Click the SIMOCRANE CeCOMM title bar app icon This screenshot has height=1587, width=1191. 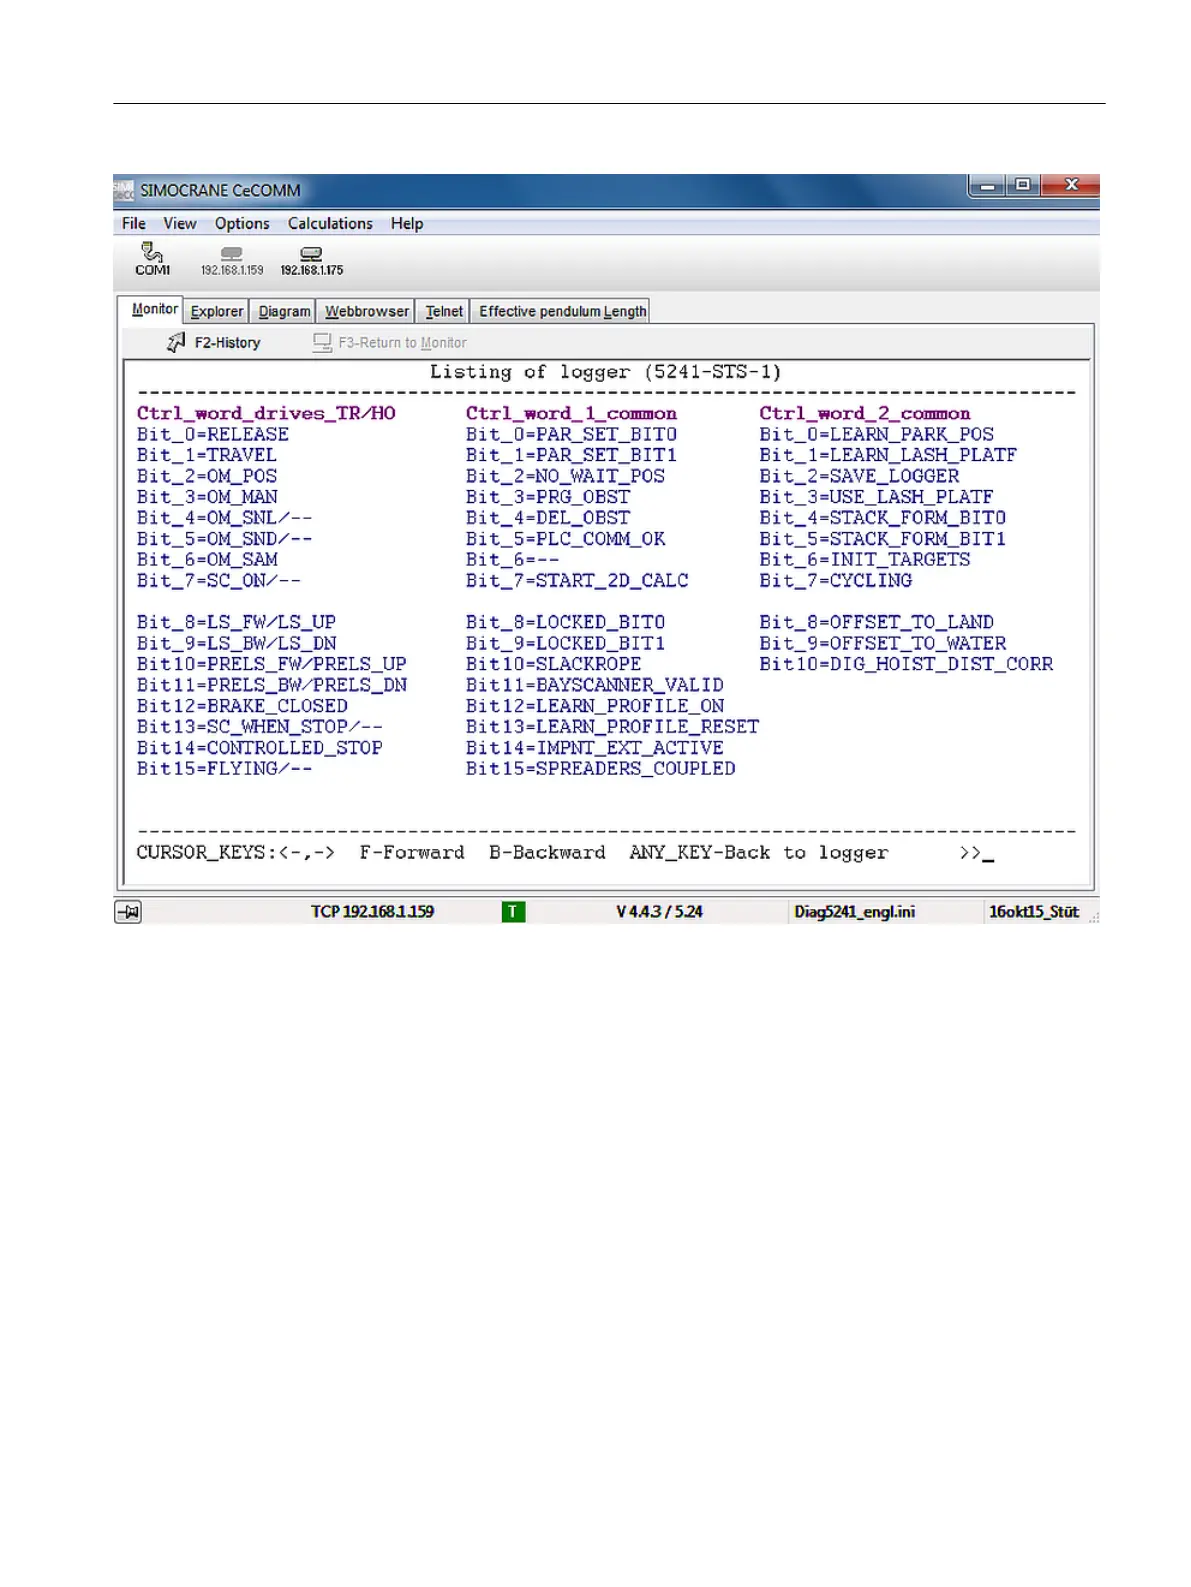(124, 190)
